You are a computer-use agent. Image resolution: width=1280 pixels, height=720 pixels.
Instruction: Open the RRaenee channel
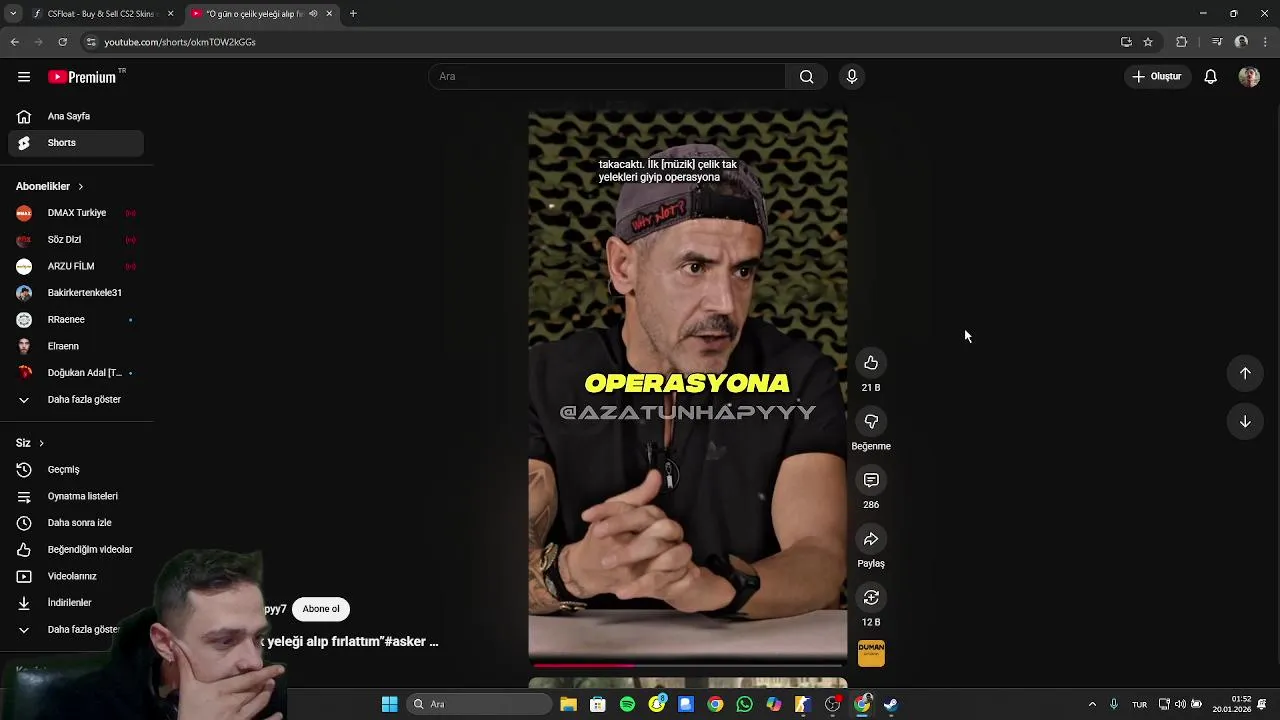click(x=76, y=320)
